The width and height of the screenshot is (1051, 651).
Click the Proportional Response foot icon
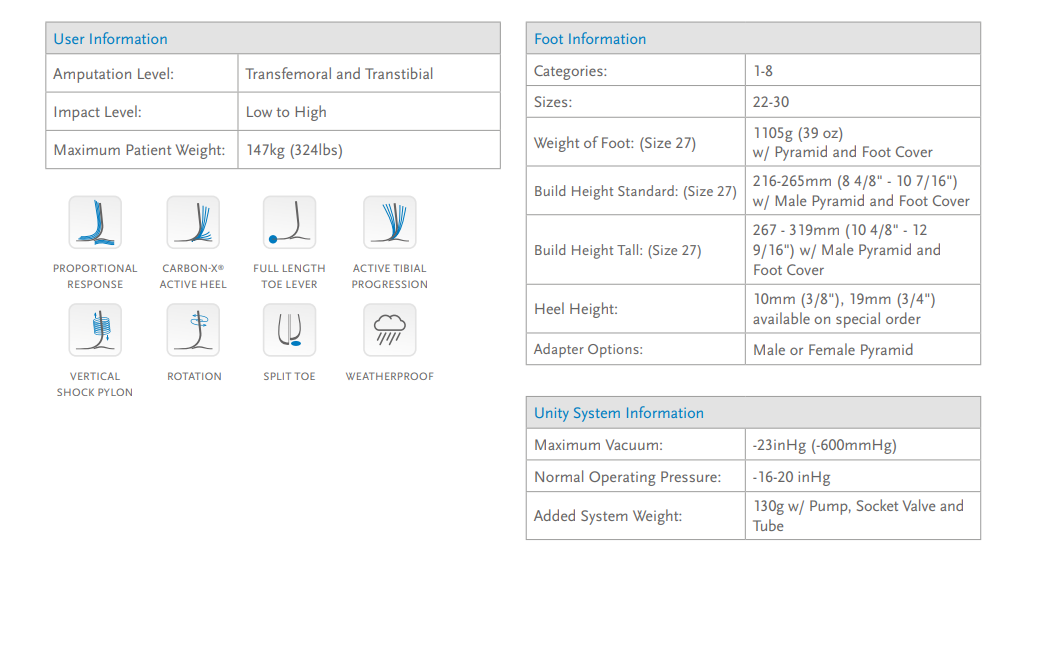pyautogui.click(x=95, y=223)
